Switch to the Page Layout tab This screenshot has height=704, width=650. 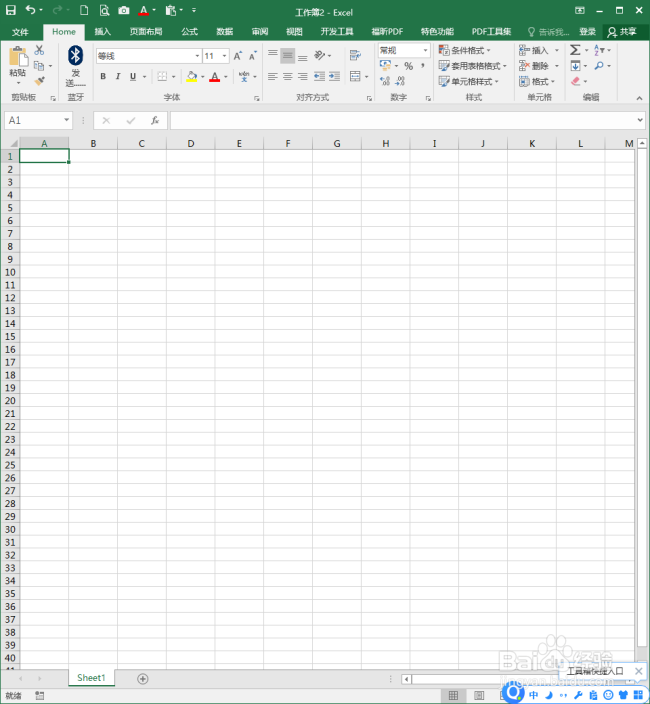(146, 31)
